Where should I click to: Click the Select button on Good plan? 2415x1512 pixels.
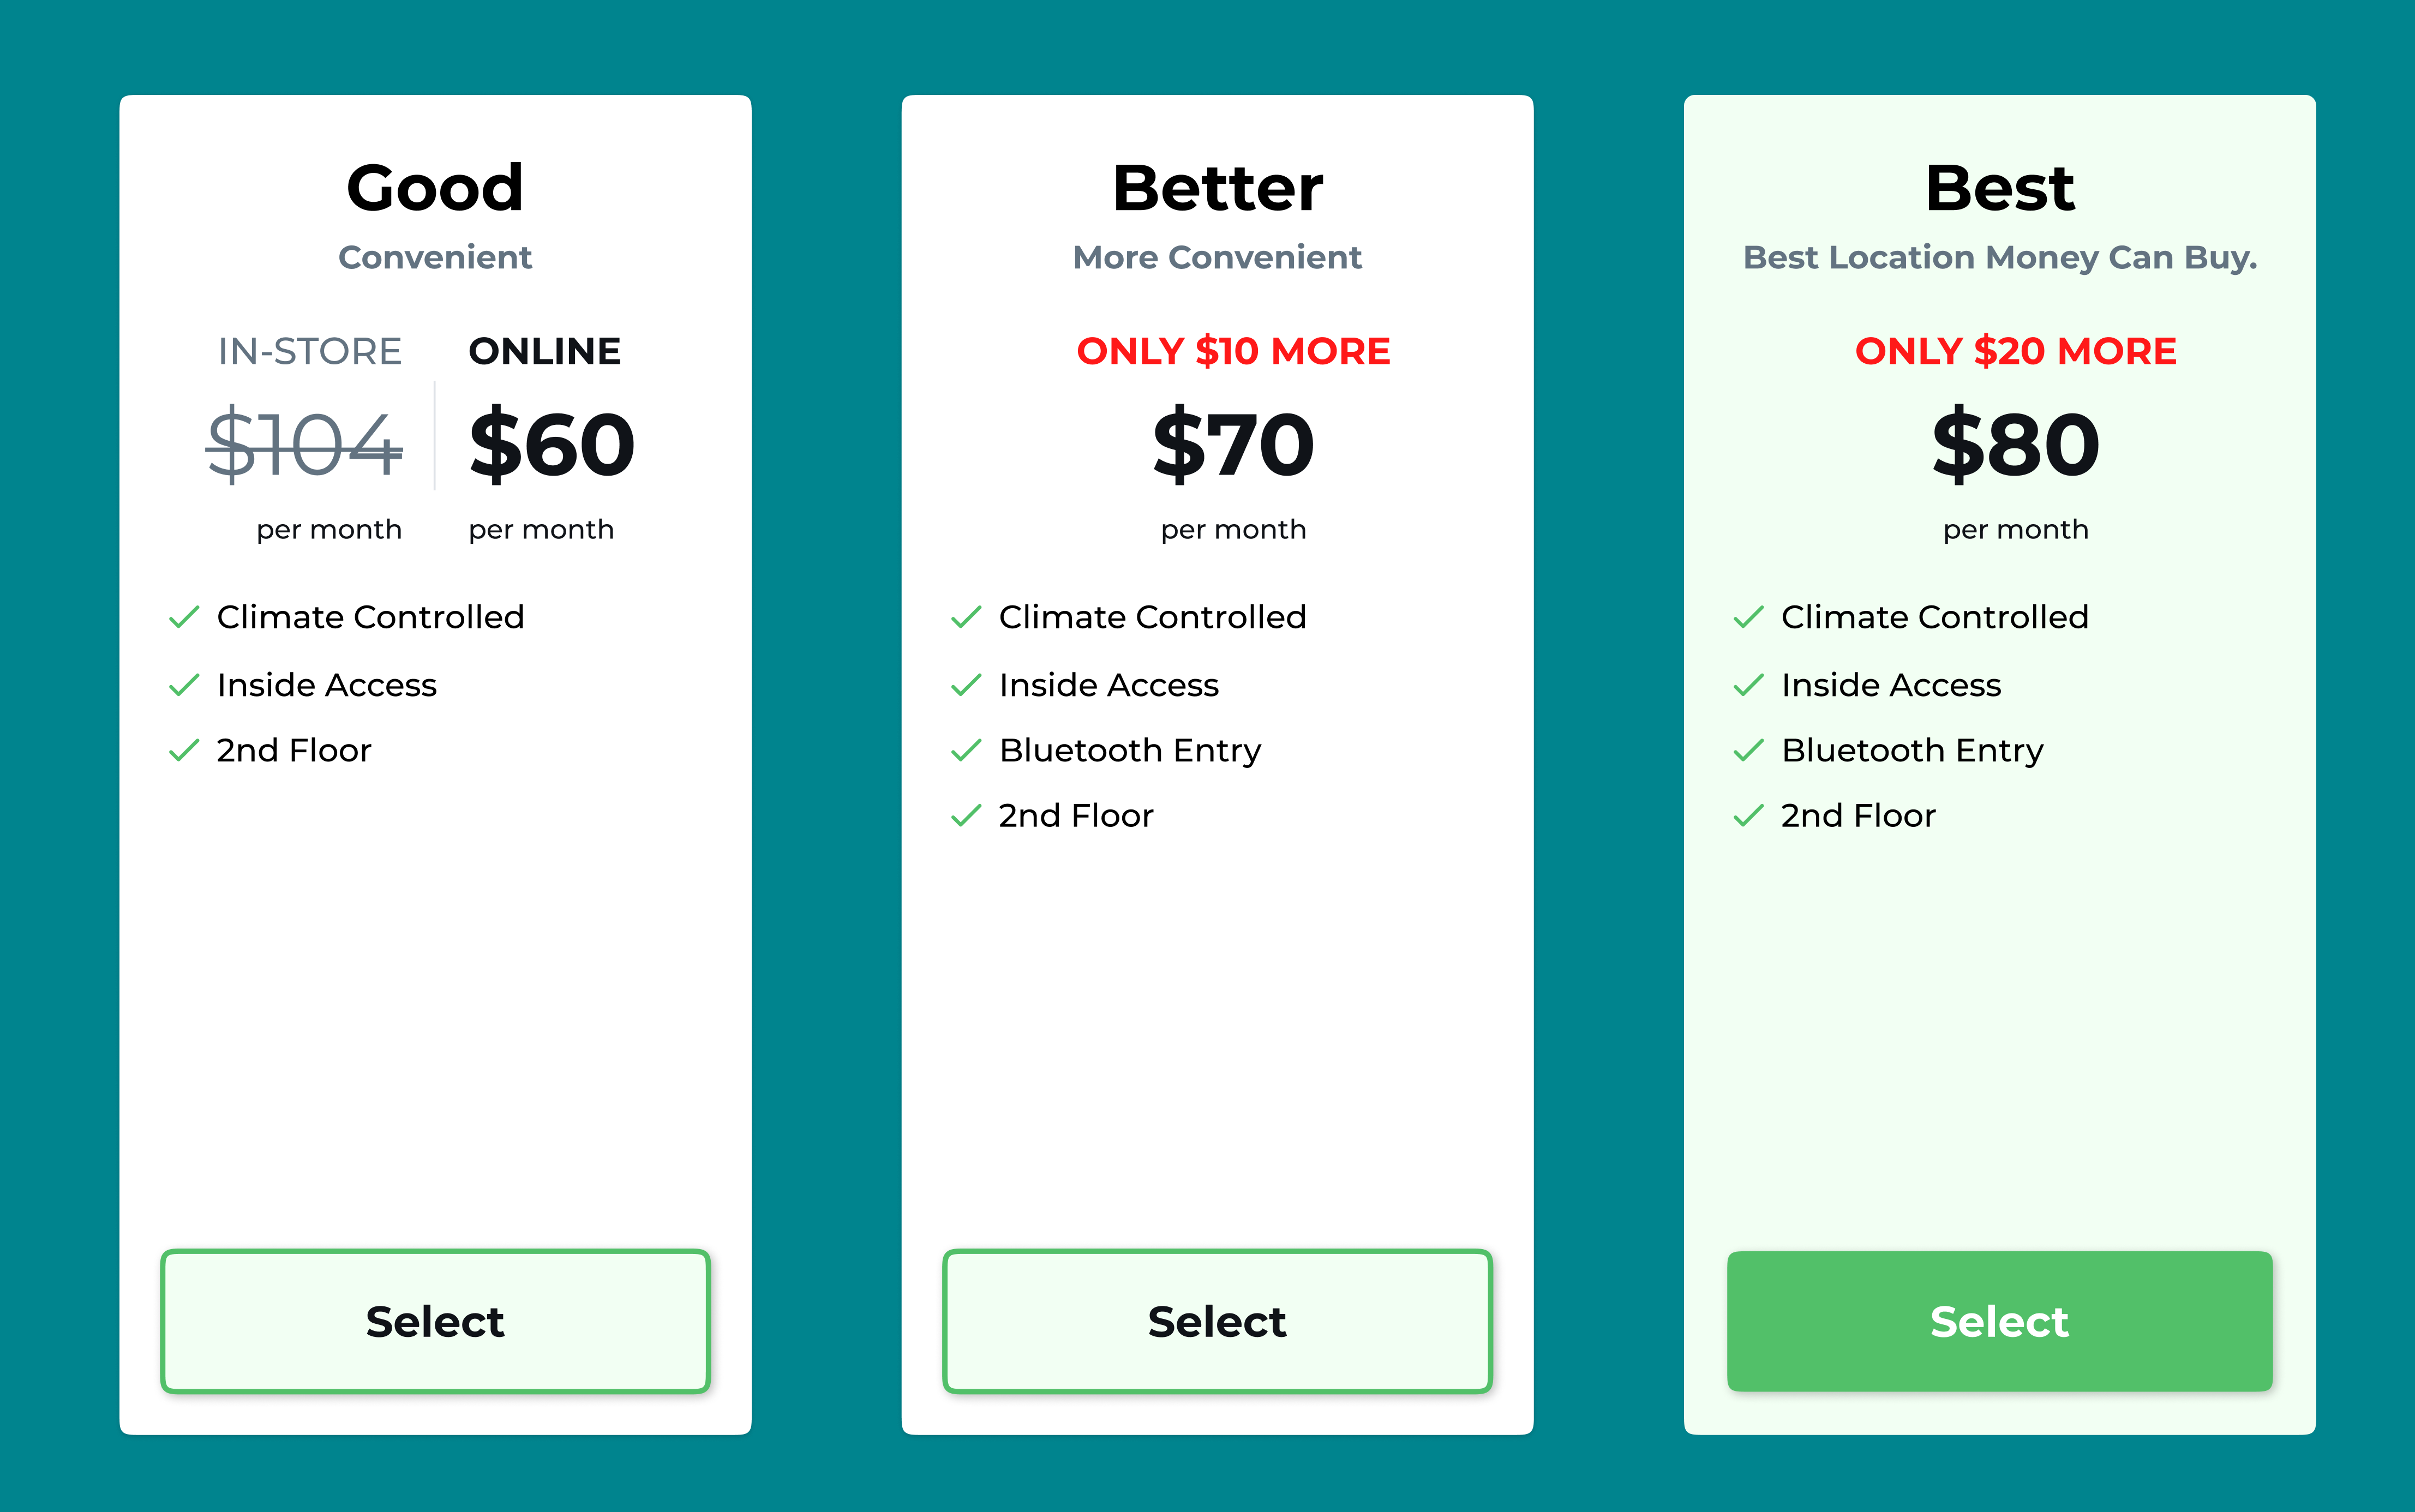tap(435, 1321)
